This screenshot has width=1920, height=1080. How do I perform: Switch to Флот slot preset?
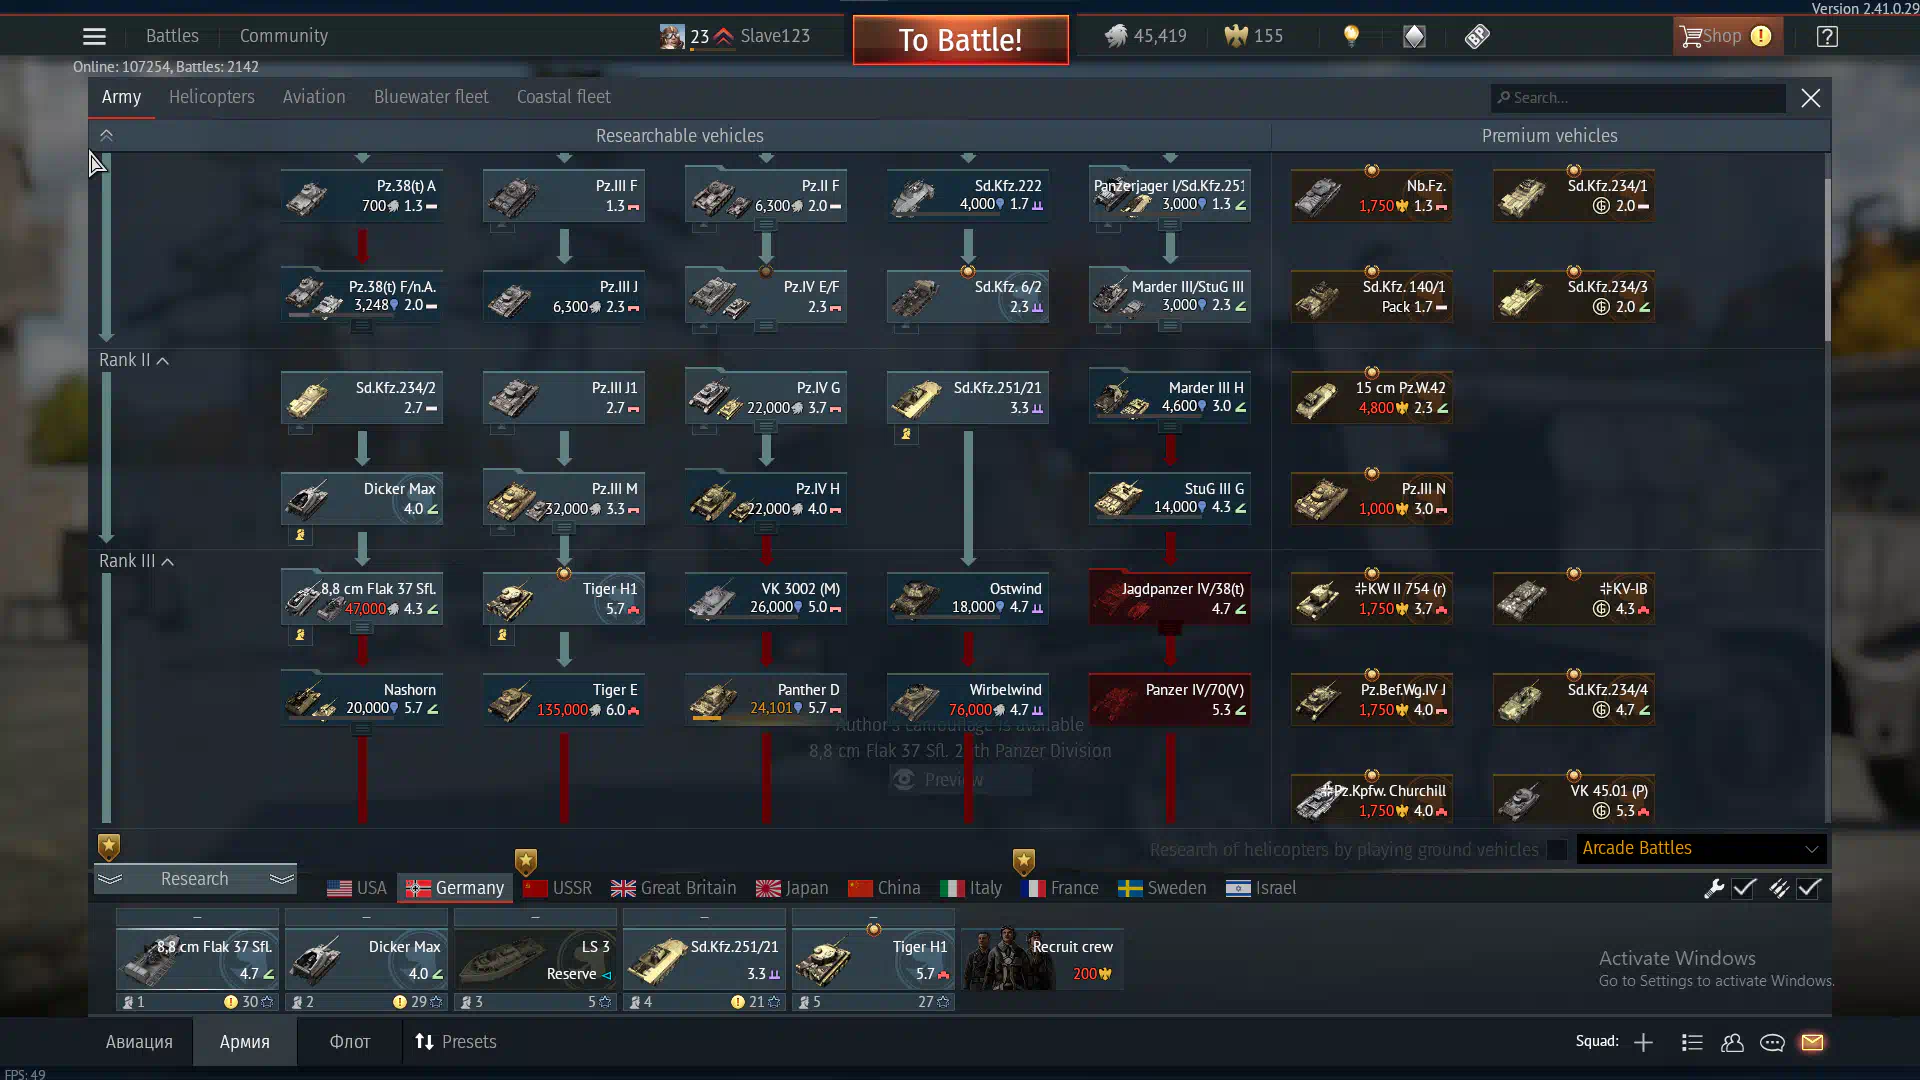coord(350,1042)
